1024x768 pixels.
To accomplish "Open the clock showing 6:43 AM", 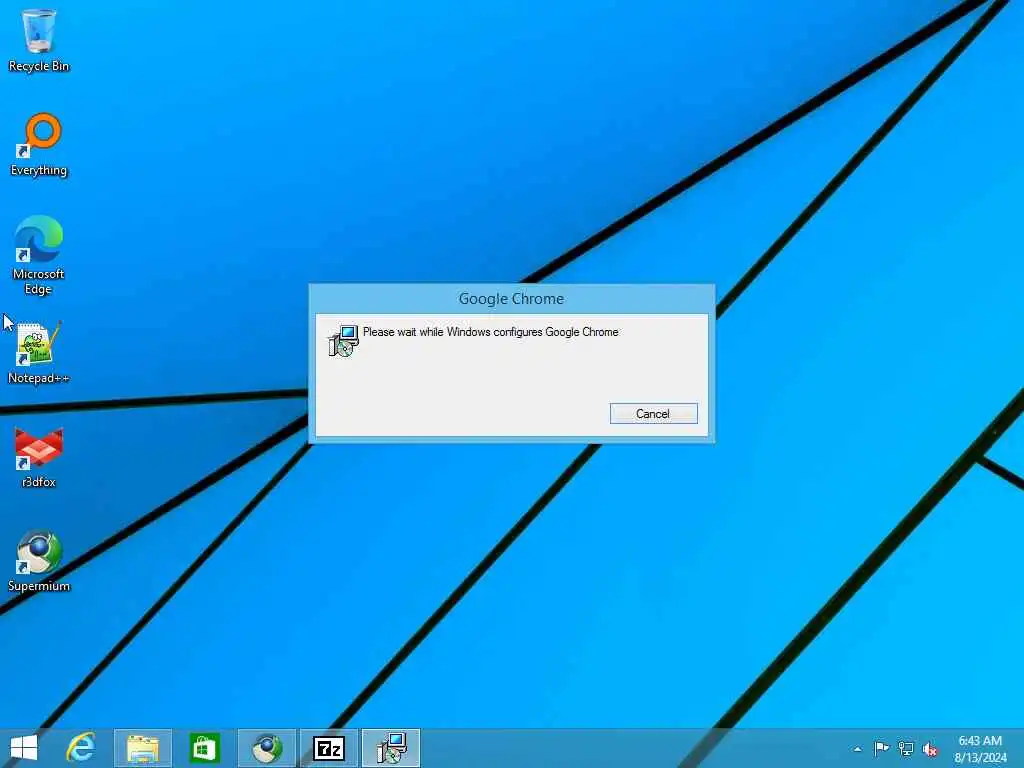I will (980, 748).
